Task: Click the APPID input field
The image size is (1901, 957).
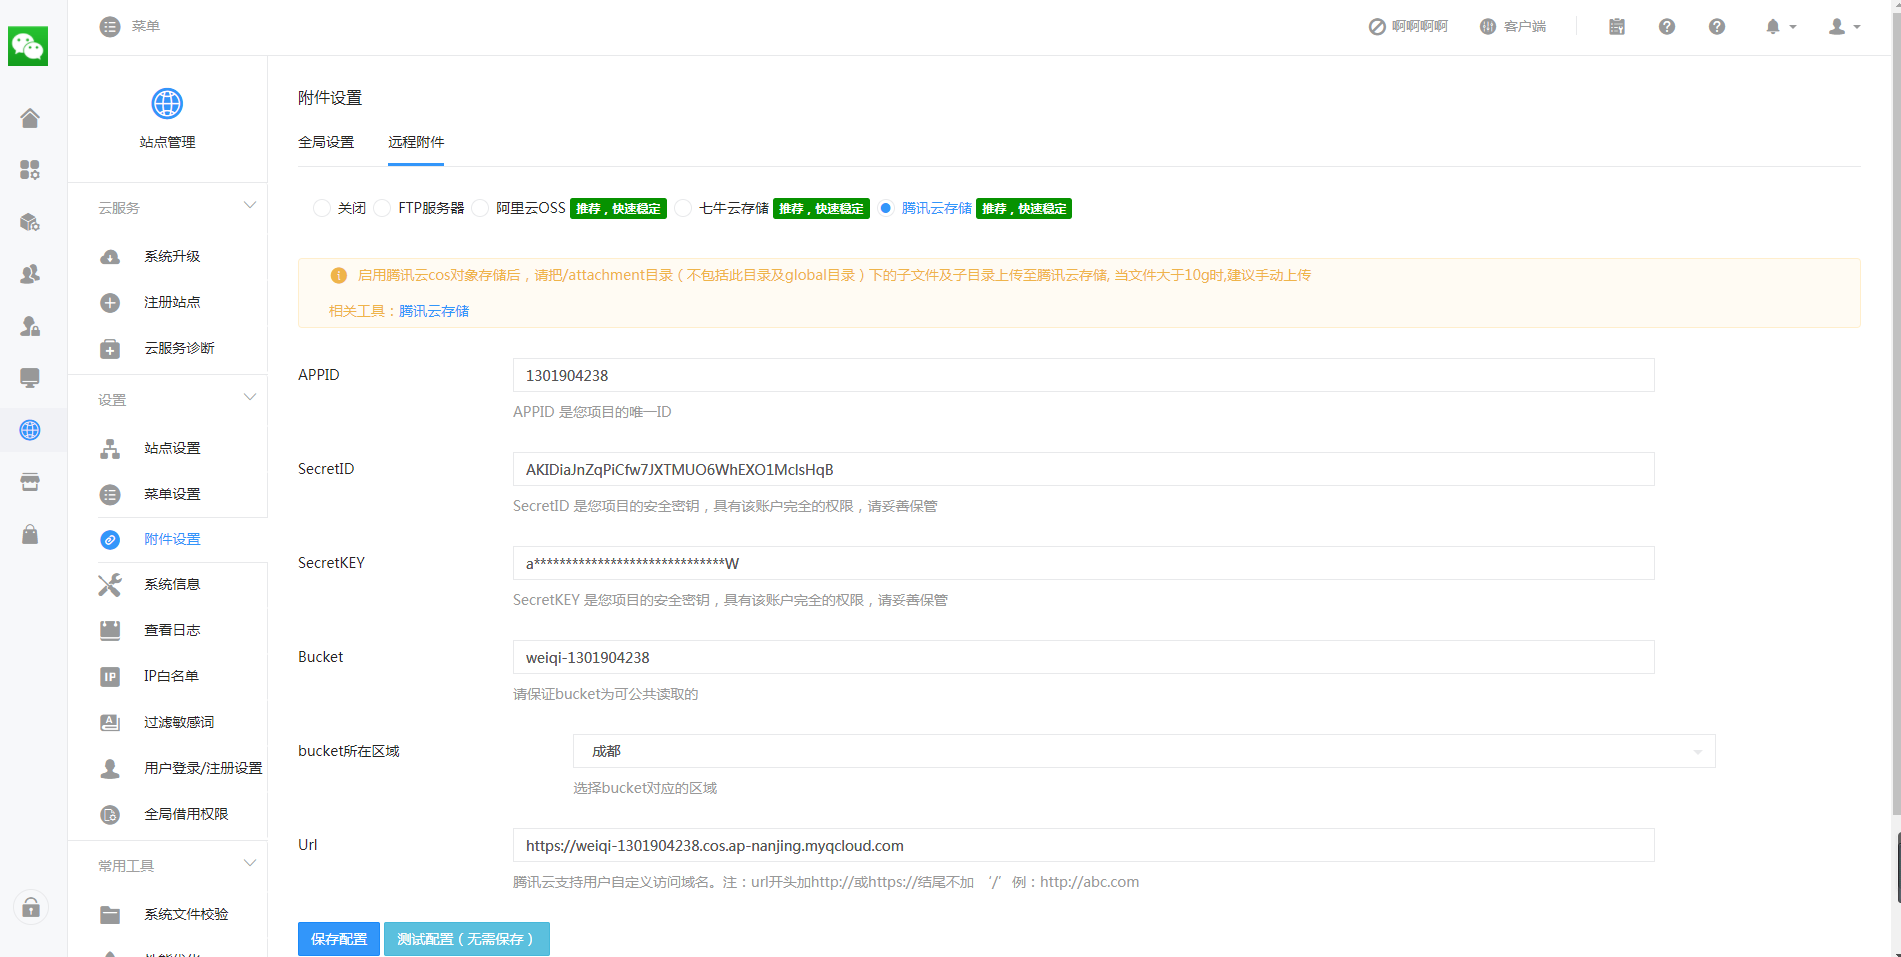Action: pyautogui.click(x=1083, y=375)
